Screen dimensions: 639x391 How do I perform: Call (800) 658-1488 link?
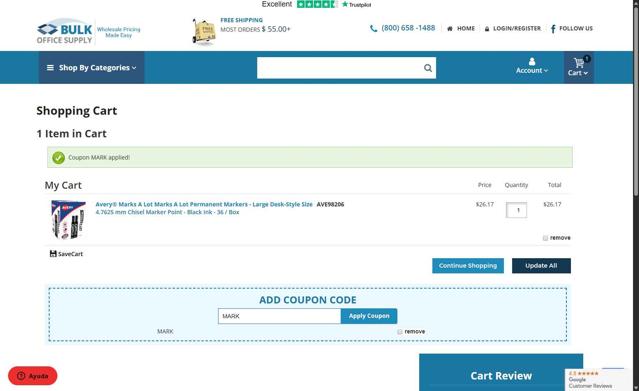[408, 28]
